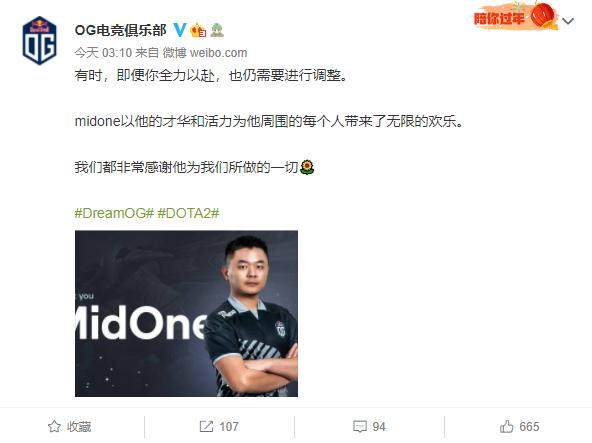Click the orange membership badge icon
Viewport: 592px width, 443px height.
pyautogui.click(x=198, y=30)
